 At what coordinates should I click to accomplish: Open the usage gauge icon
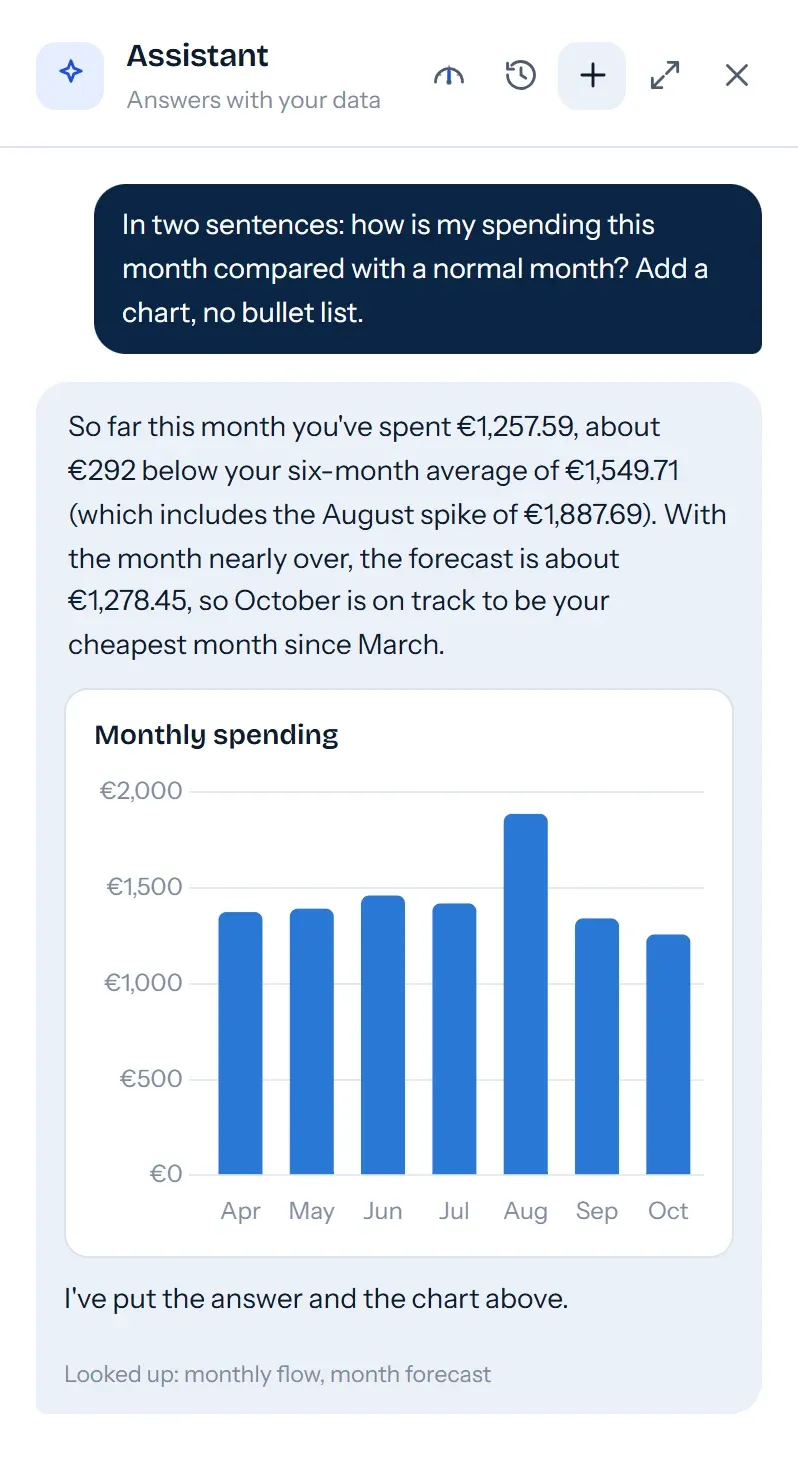tap(449, 76)
